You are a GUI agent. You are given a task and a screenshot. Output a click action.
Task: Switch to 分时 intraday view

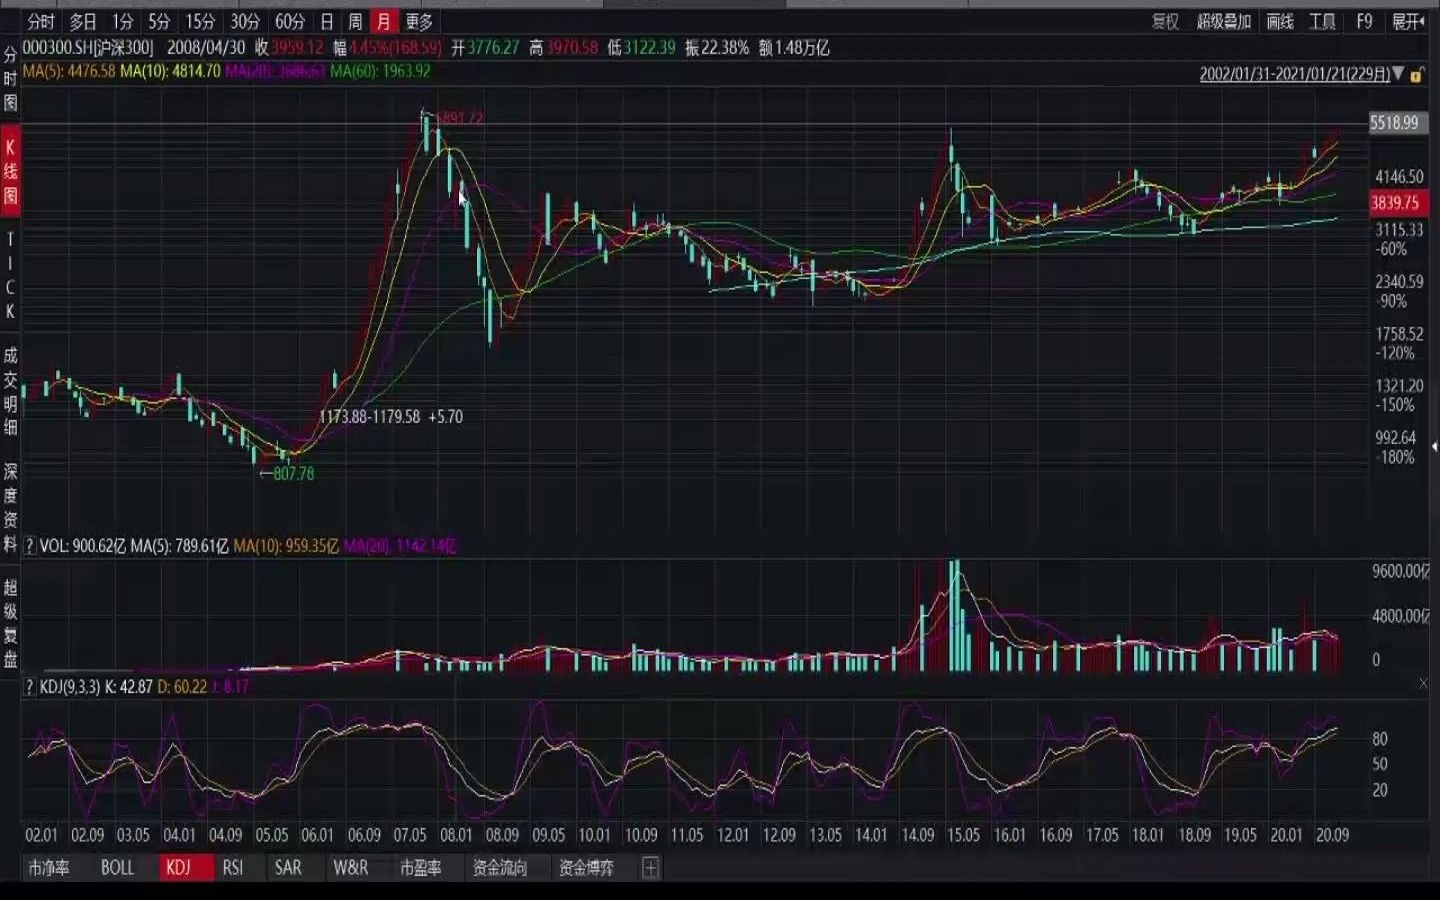(41, 21)
